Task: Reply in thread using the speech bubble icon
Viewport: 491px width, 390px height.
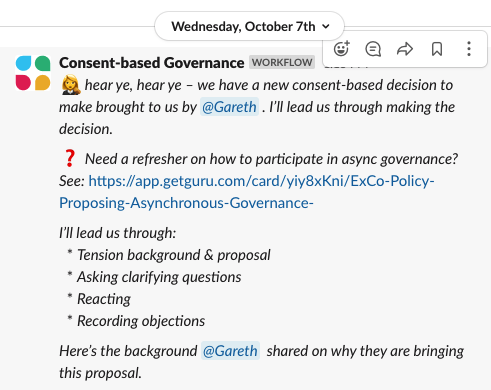Action: tap(373, 49)
